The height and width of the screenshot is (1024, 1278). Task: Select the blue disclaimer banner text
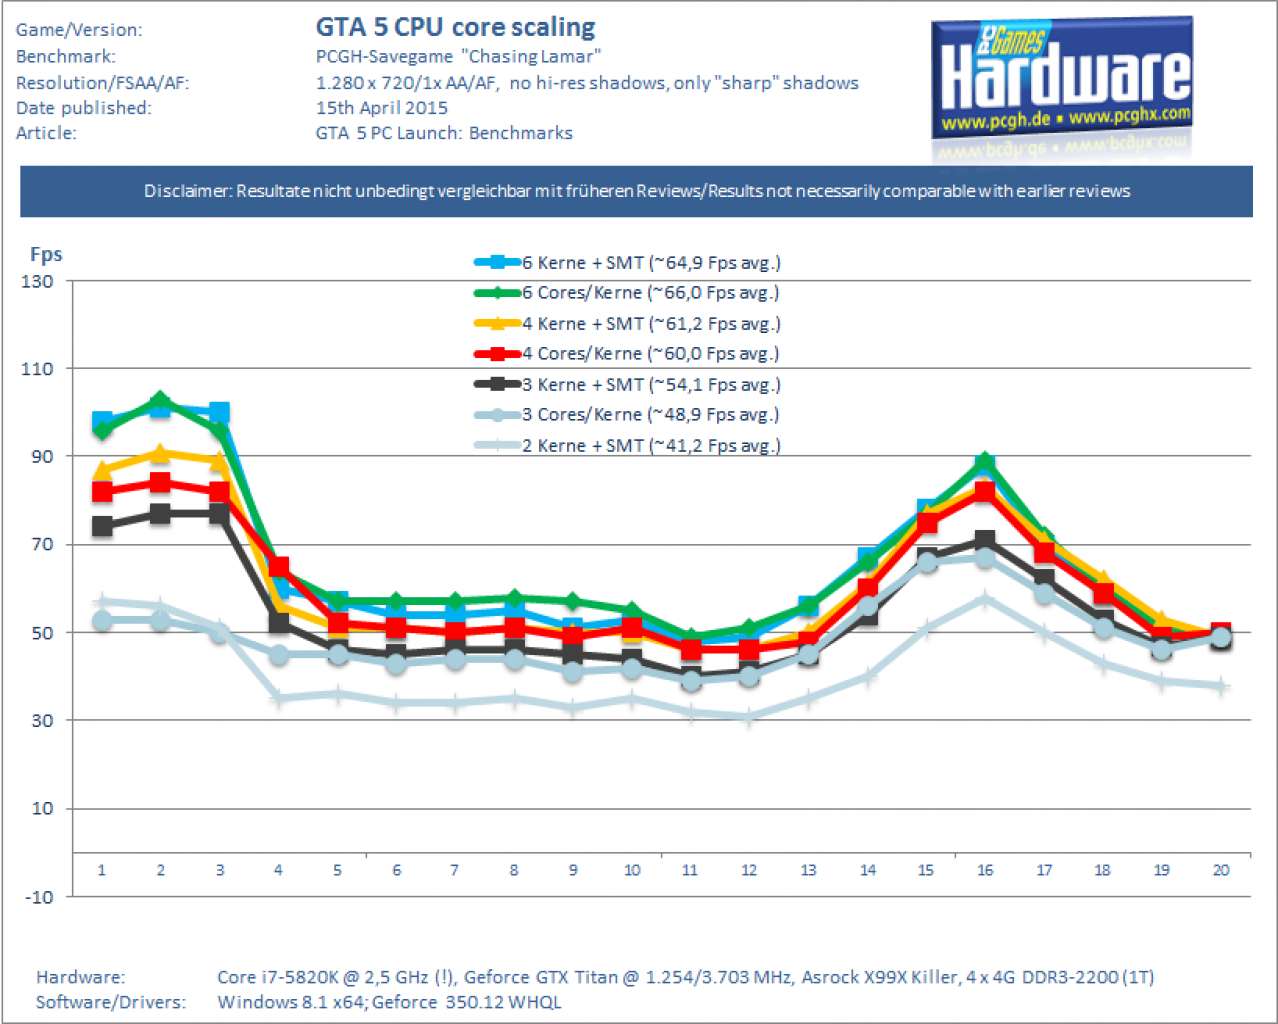tap(637, 191)
